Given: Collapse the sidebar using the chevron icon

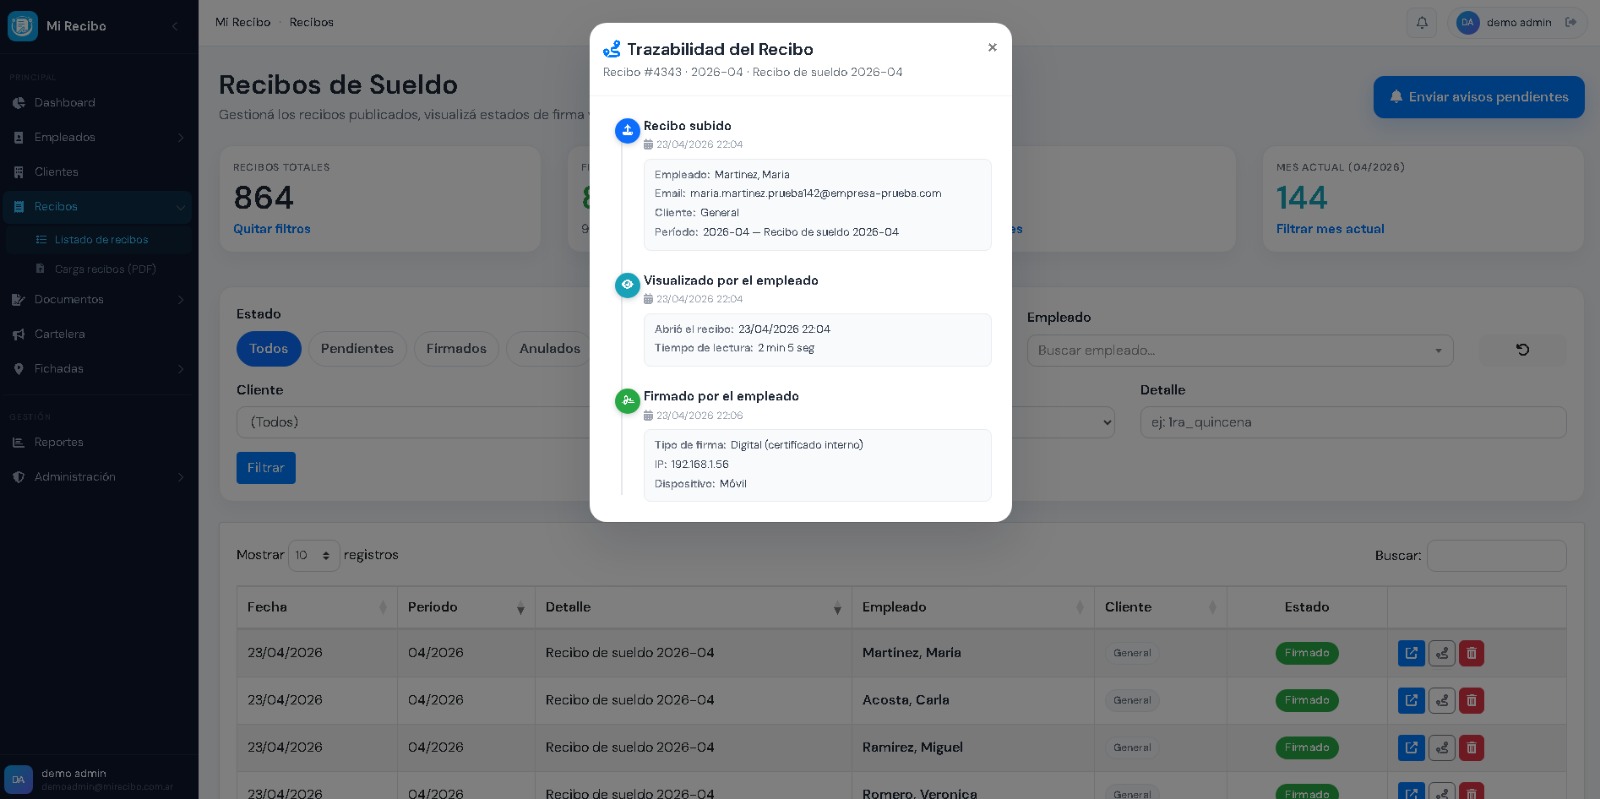Looking at the screenshot, I should point(175,26).
